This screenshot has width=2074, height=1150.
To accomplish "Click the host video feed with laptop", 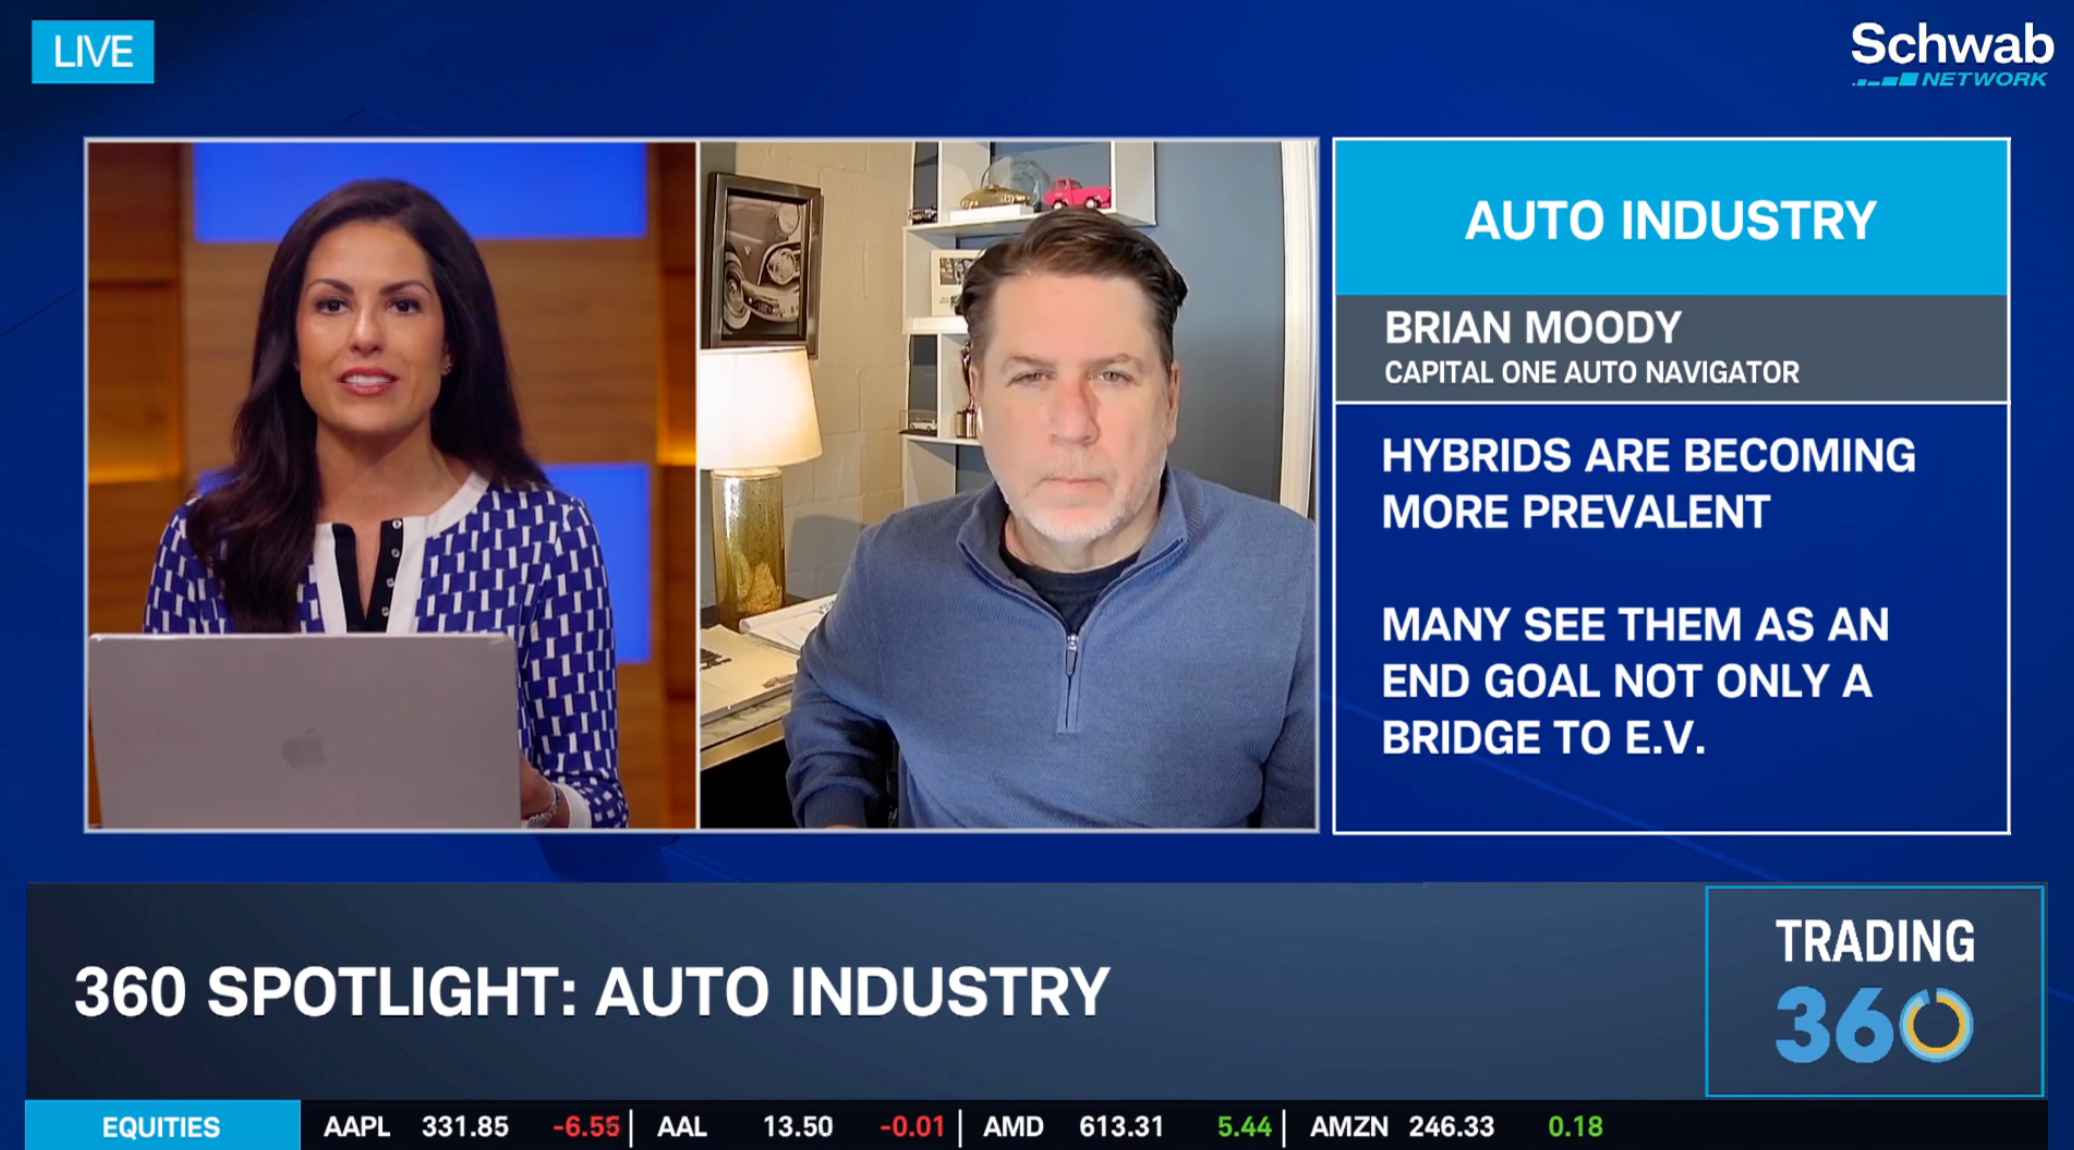I will (391, 485).
